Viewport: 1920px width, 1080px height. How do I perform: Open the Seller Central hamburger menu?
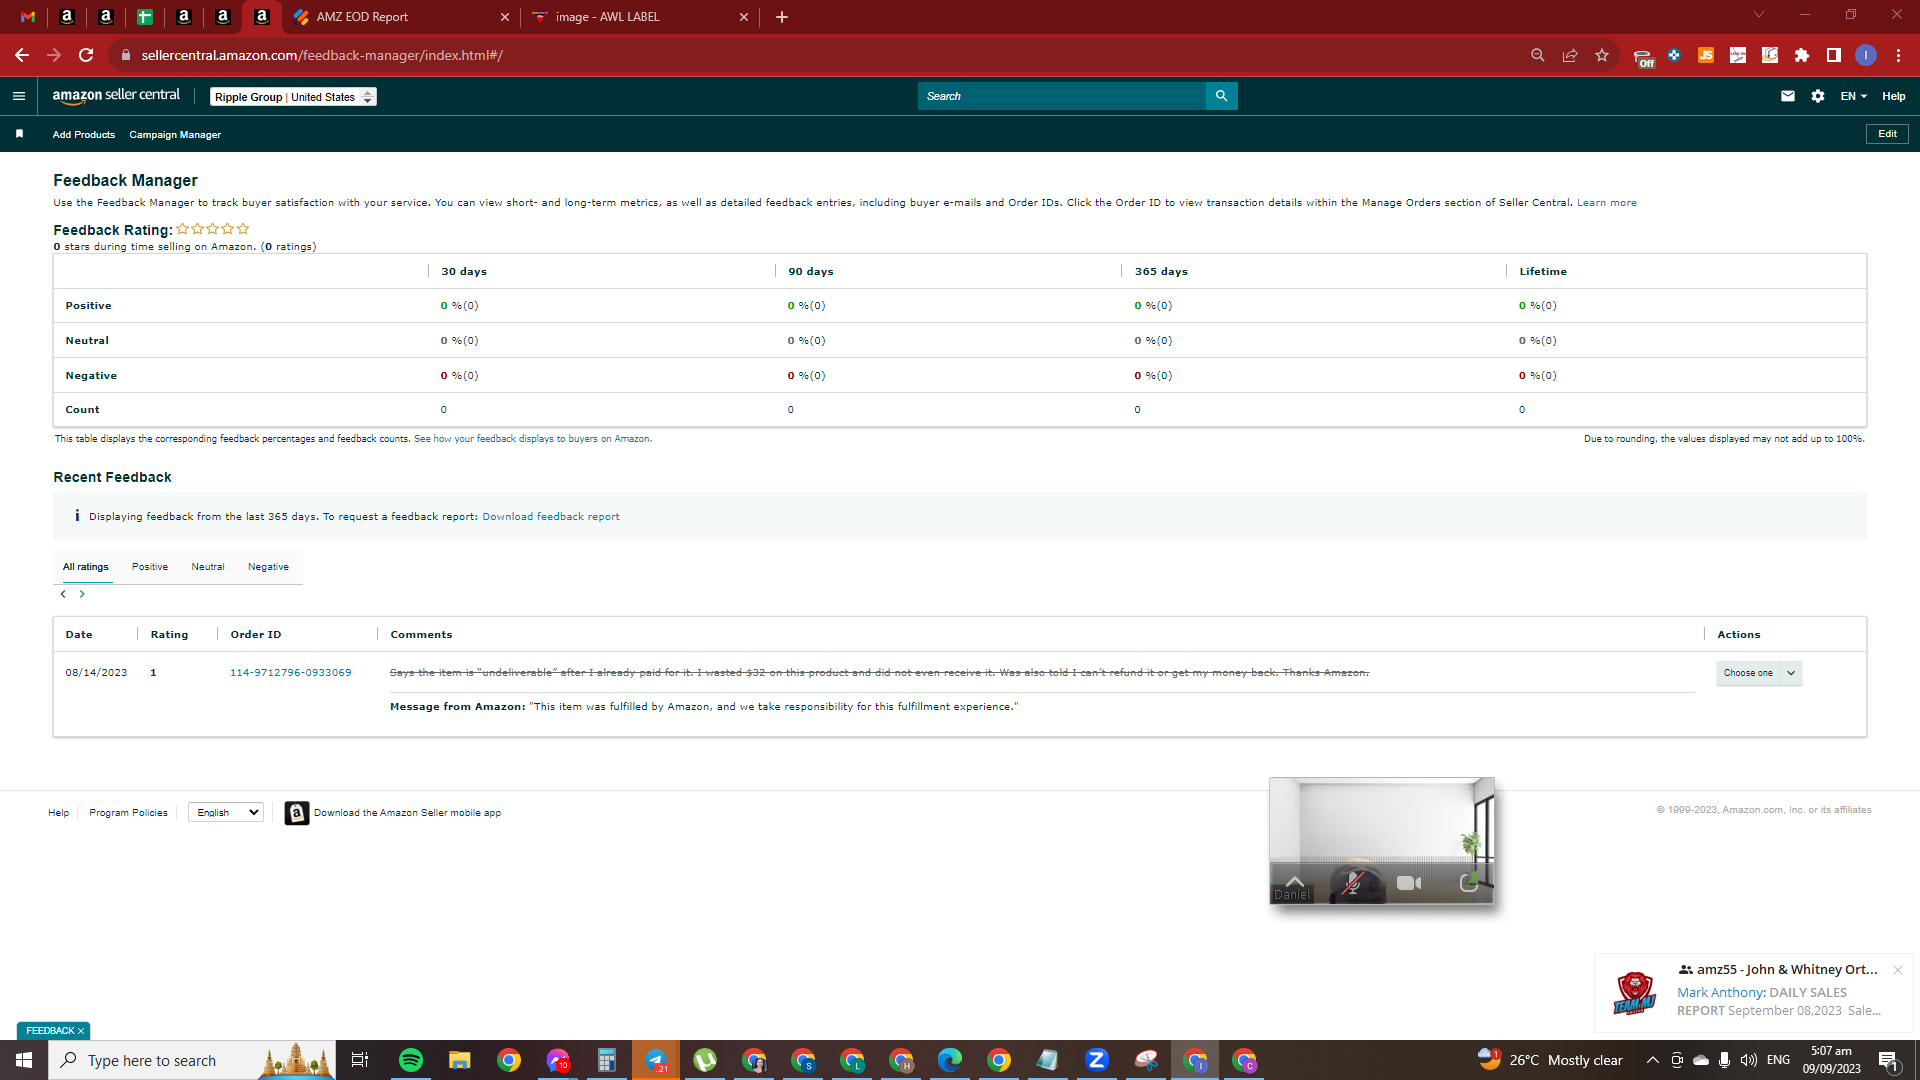(x=18, y=96)
